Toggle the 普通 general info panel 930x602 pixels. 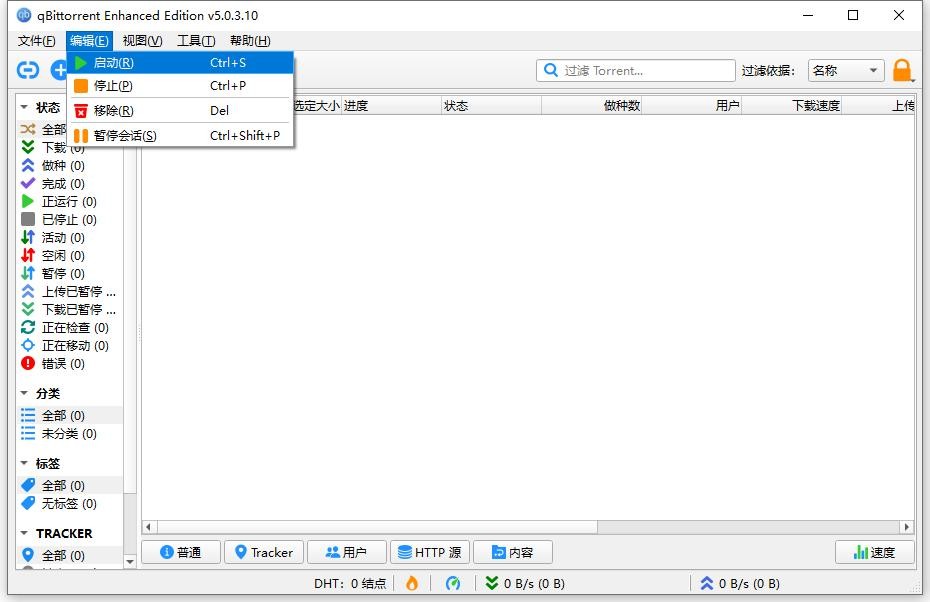pos(181,552)
